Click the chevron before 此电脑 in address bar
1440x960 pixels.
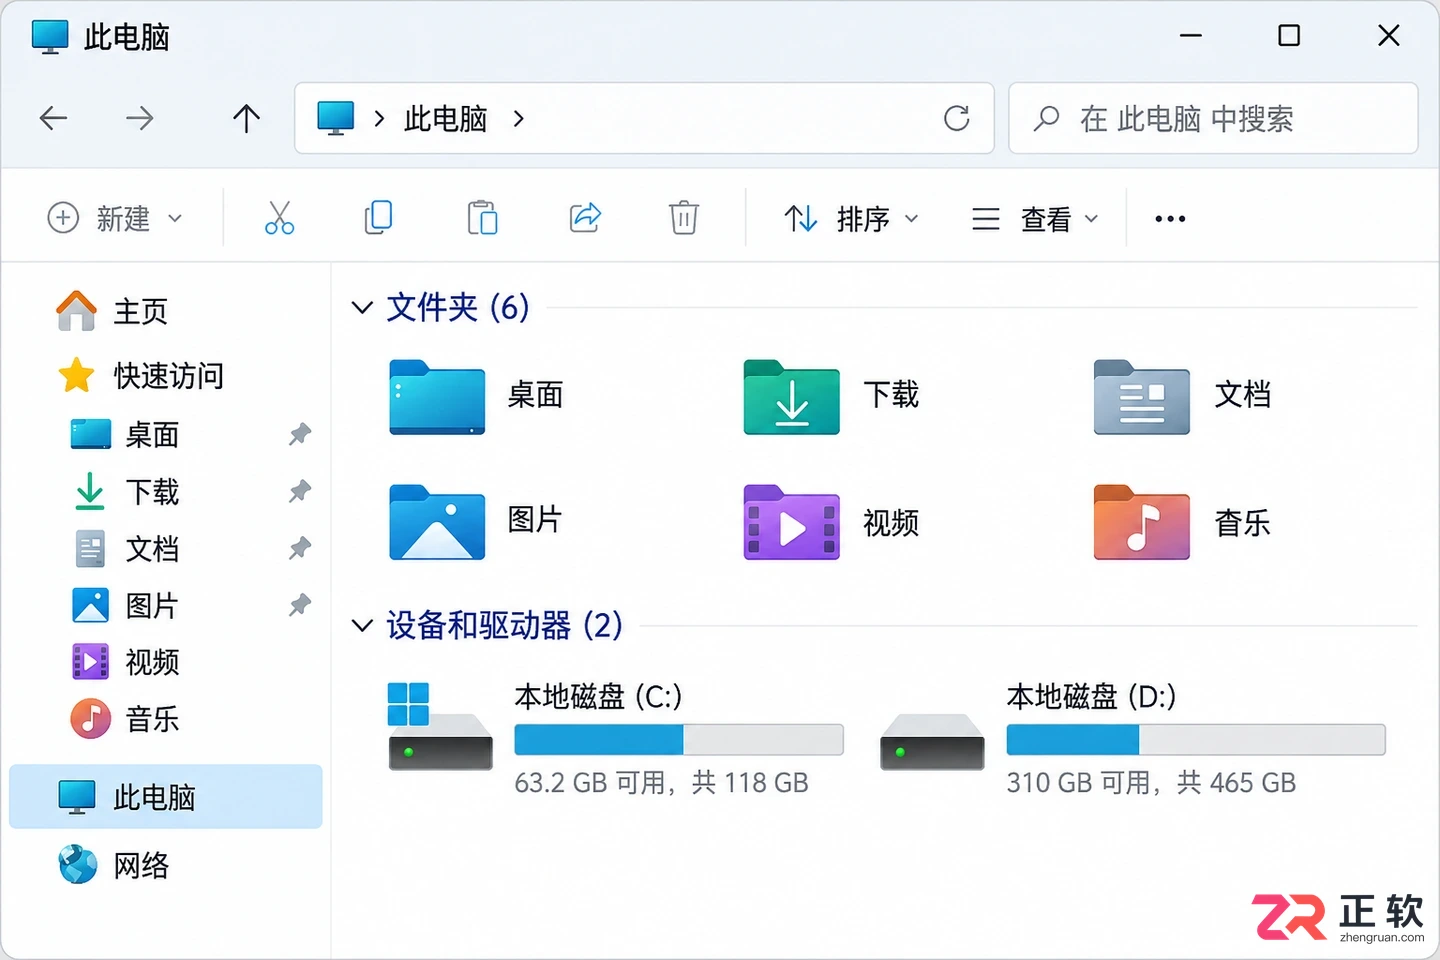click(x=379, y=118)
